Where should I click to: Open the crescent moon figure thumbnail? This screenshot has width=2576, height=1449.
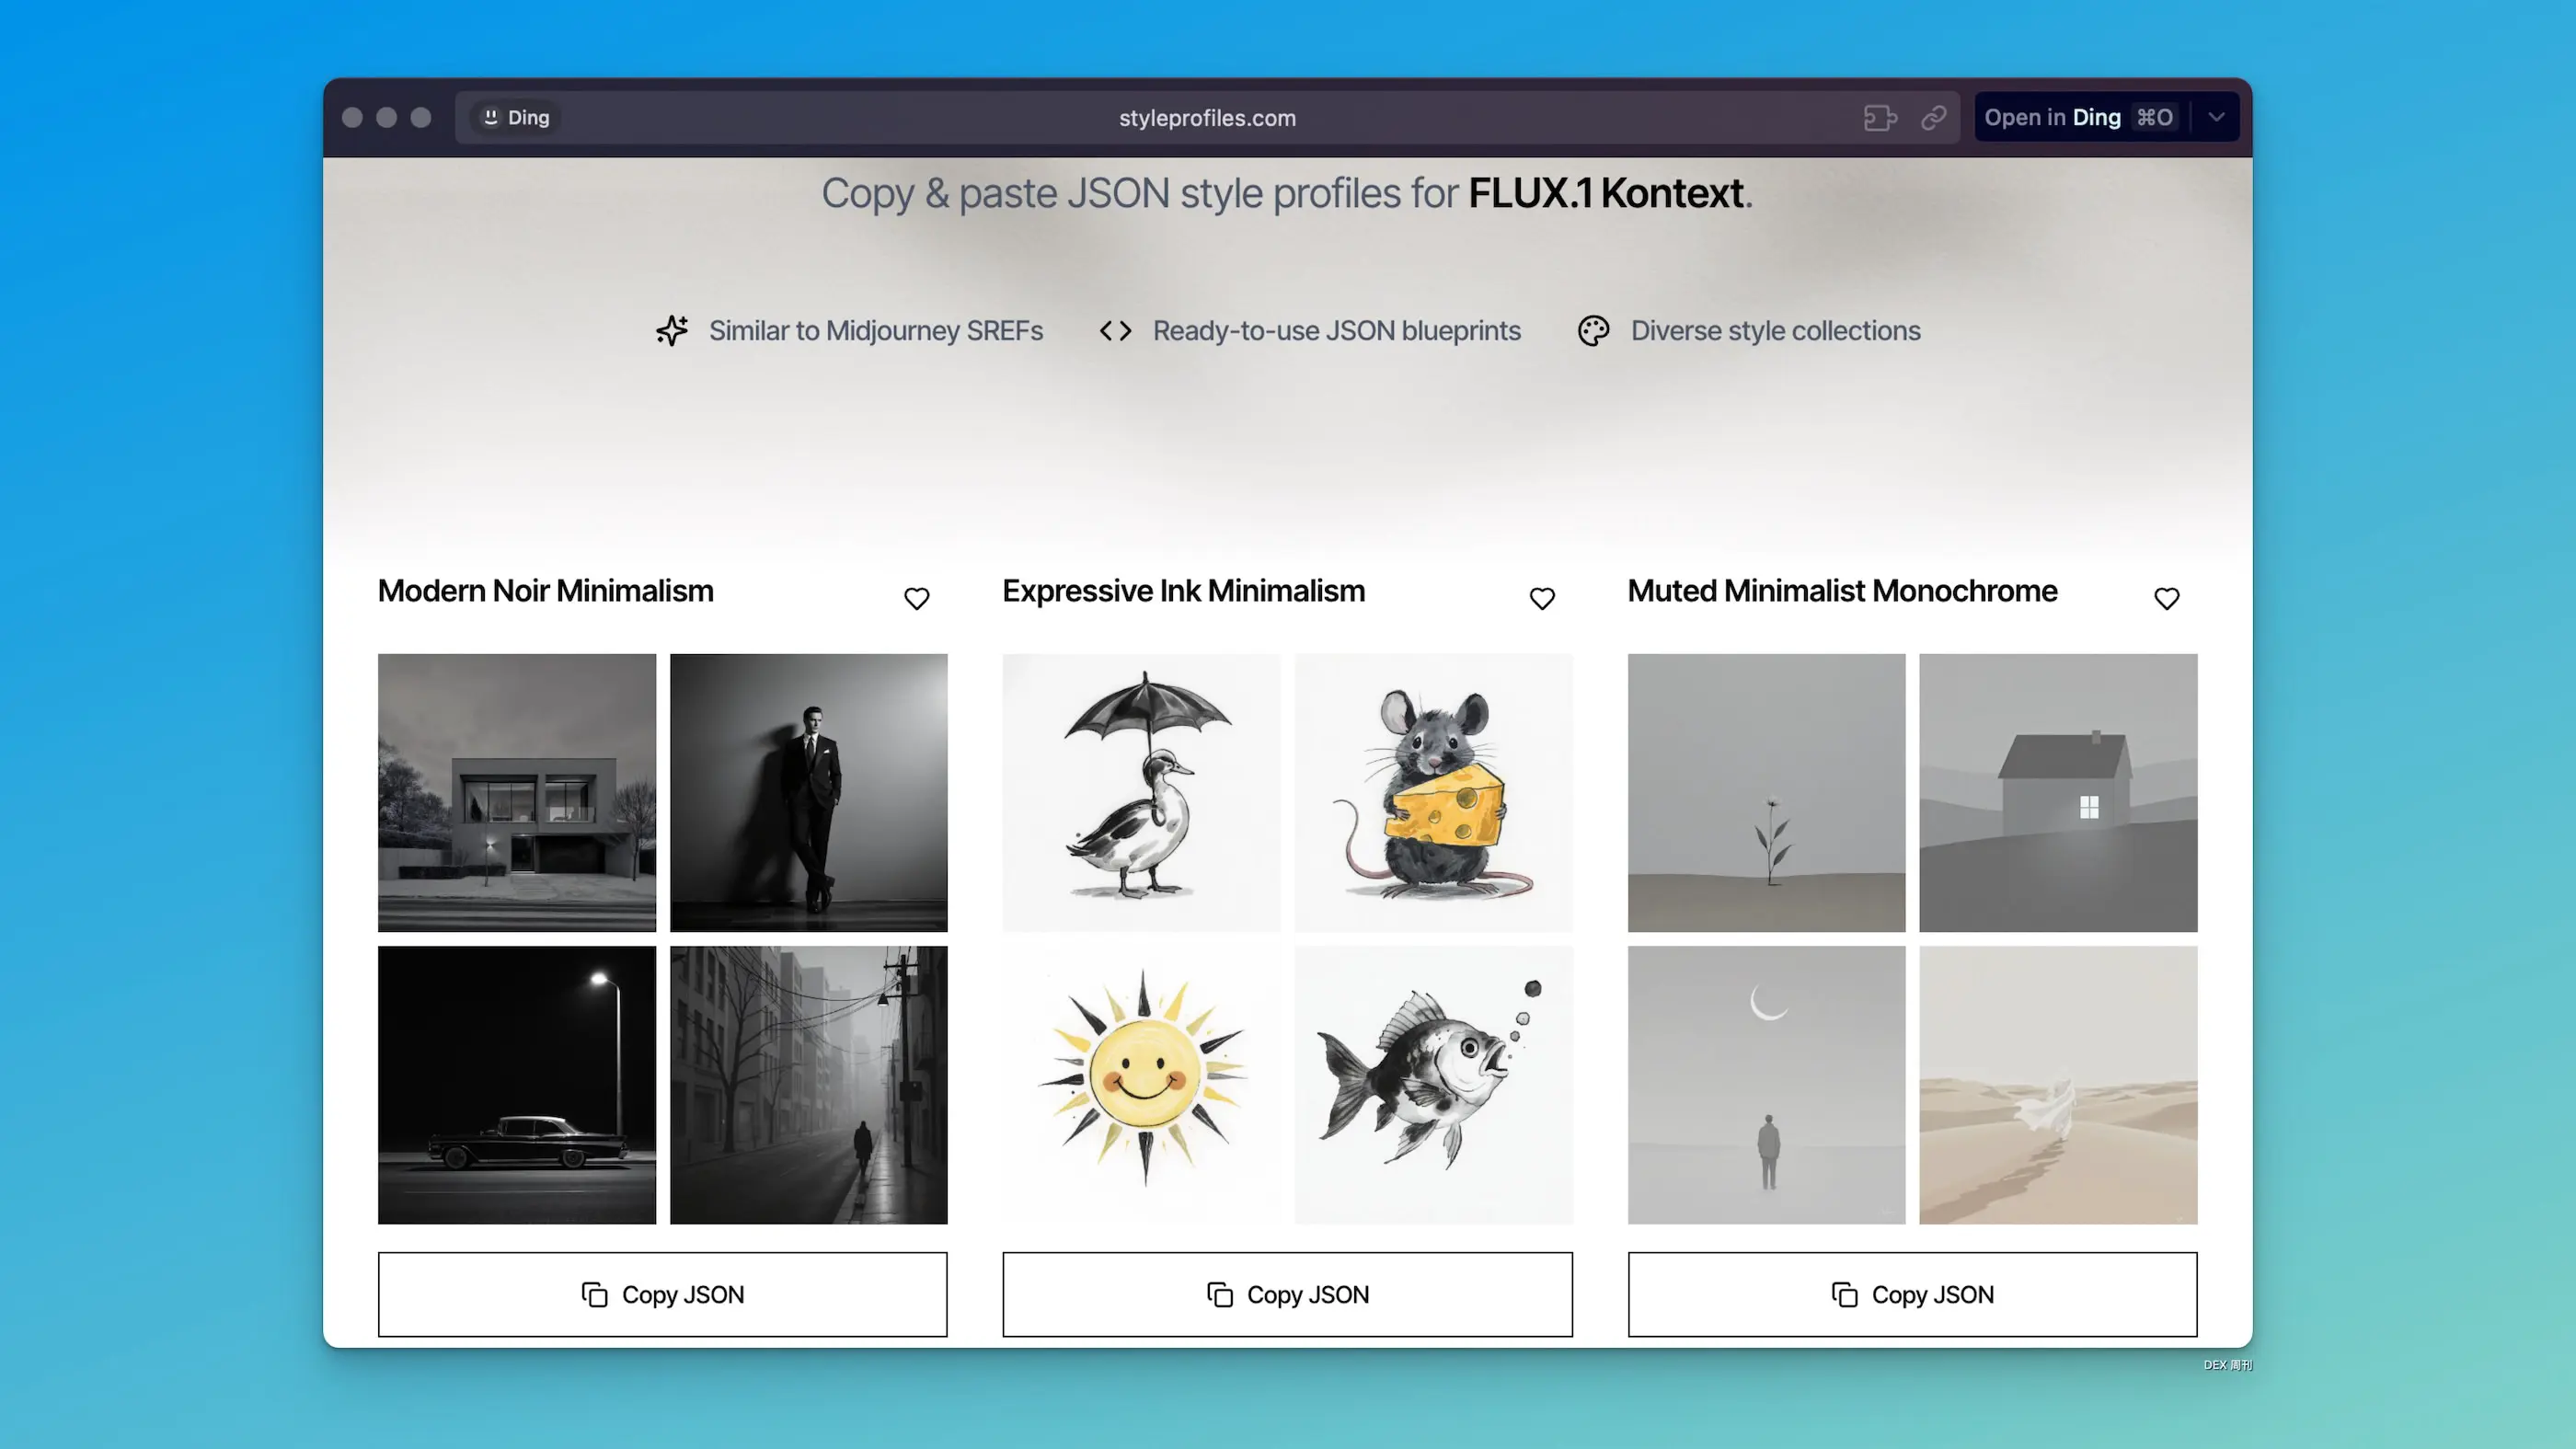pos(1766,1084)
